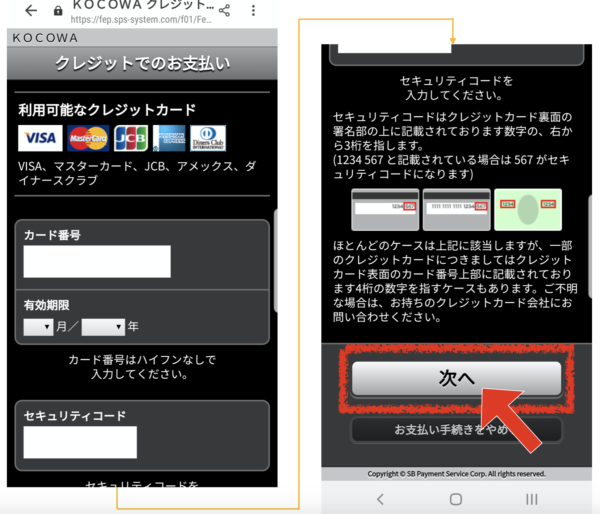This screenshot has height=514, width=600.
Task: Tap the American Express logo
Action: click(x=169, y=138)
